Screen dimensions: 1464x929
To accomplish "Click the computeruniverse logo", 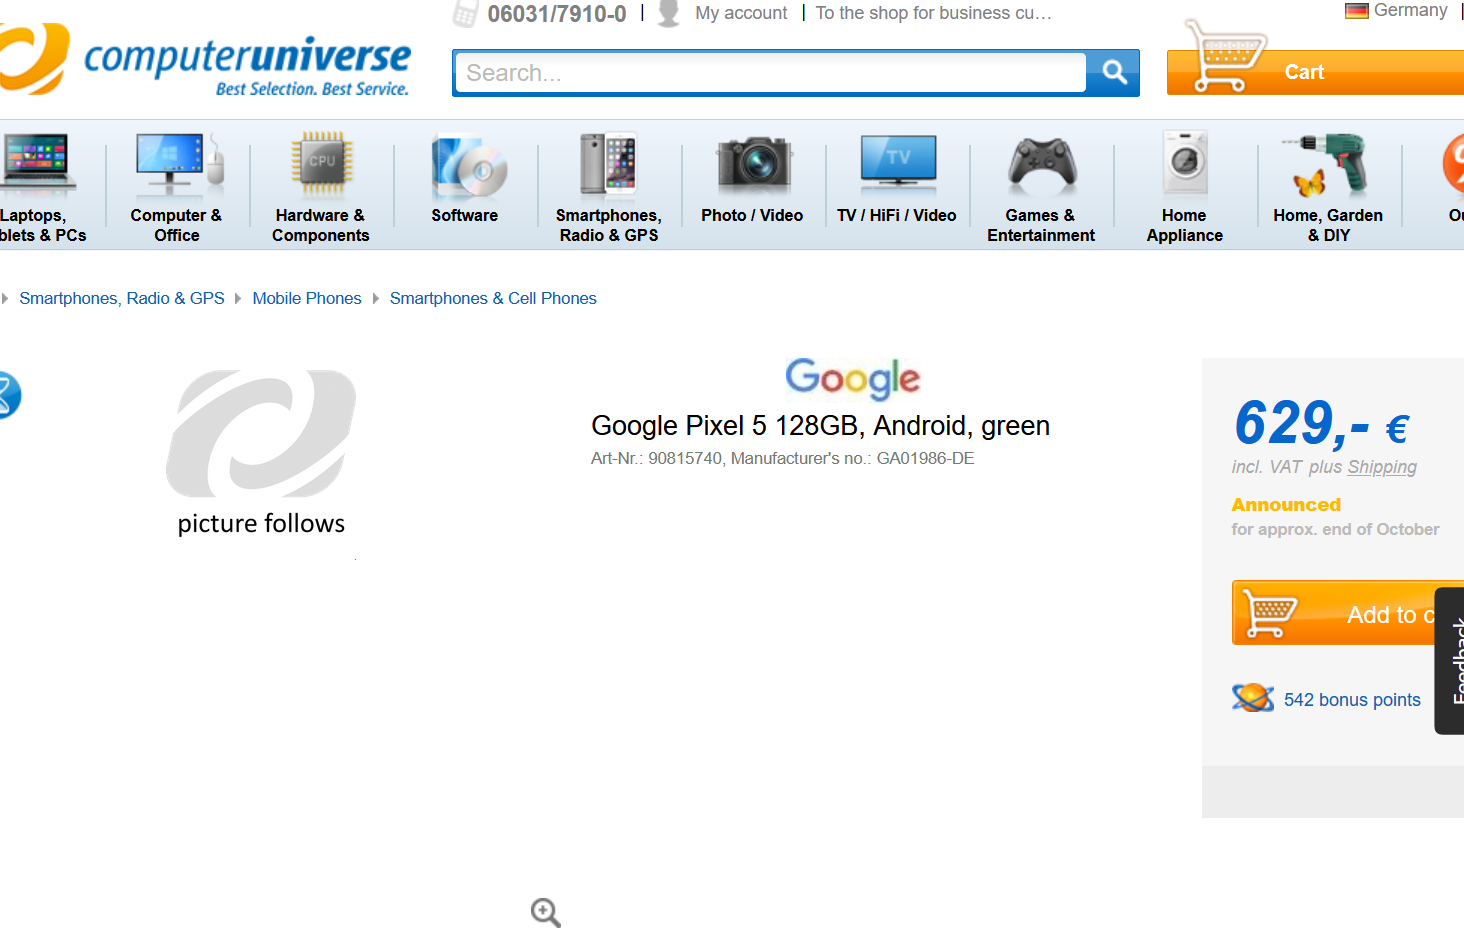I will click(205, 60).
